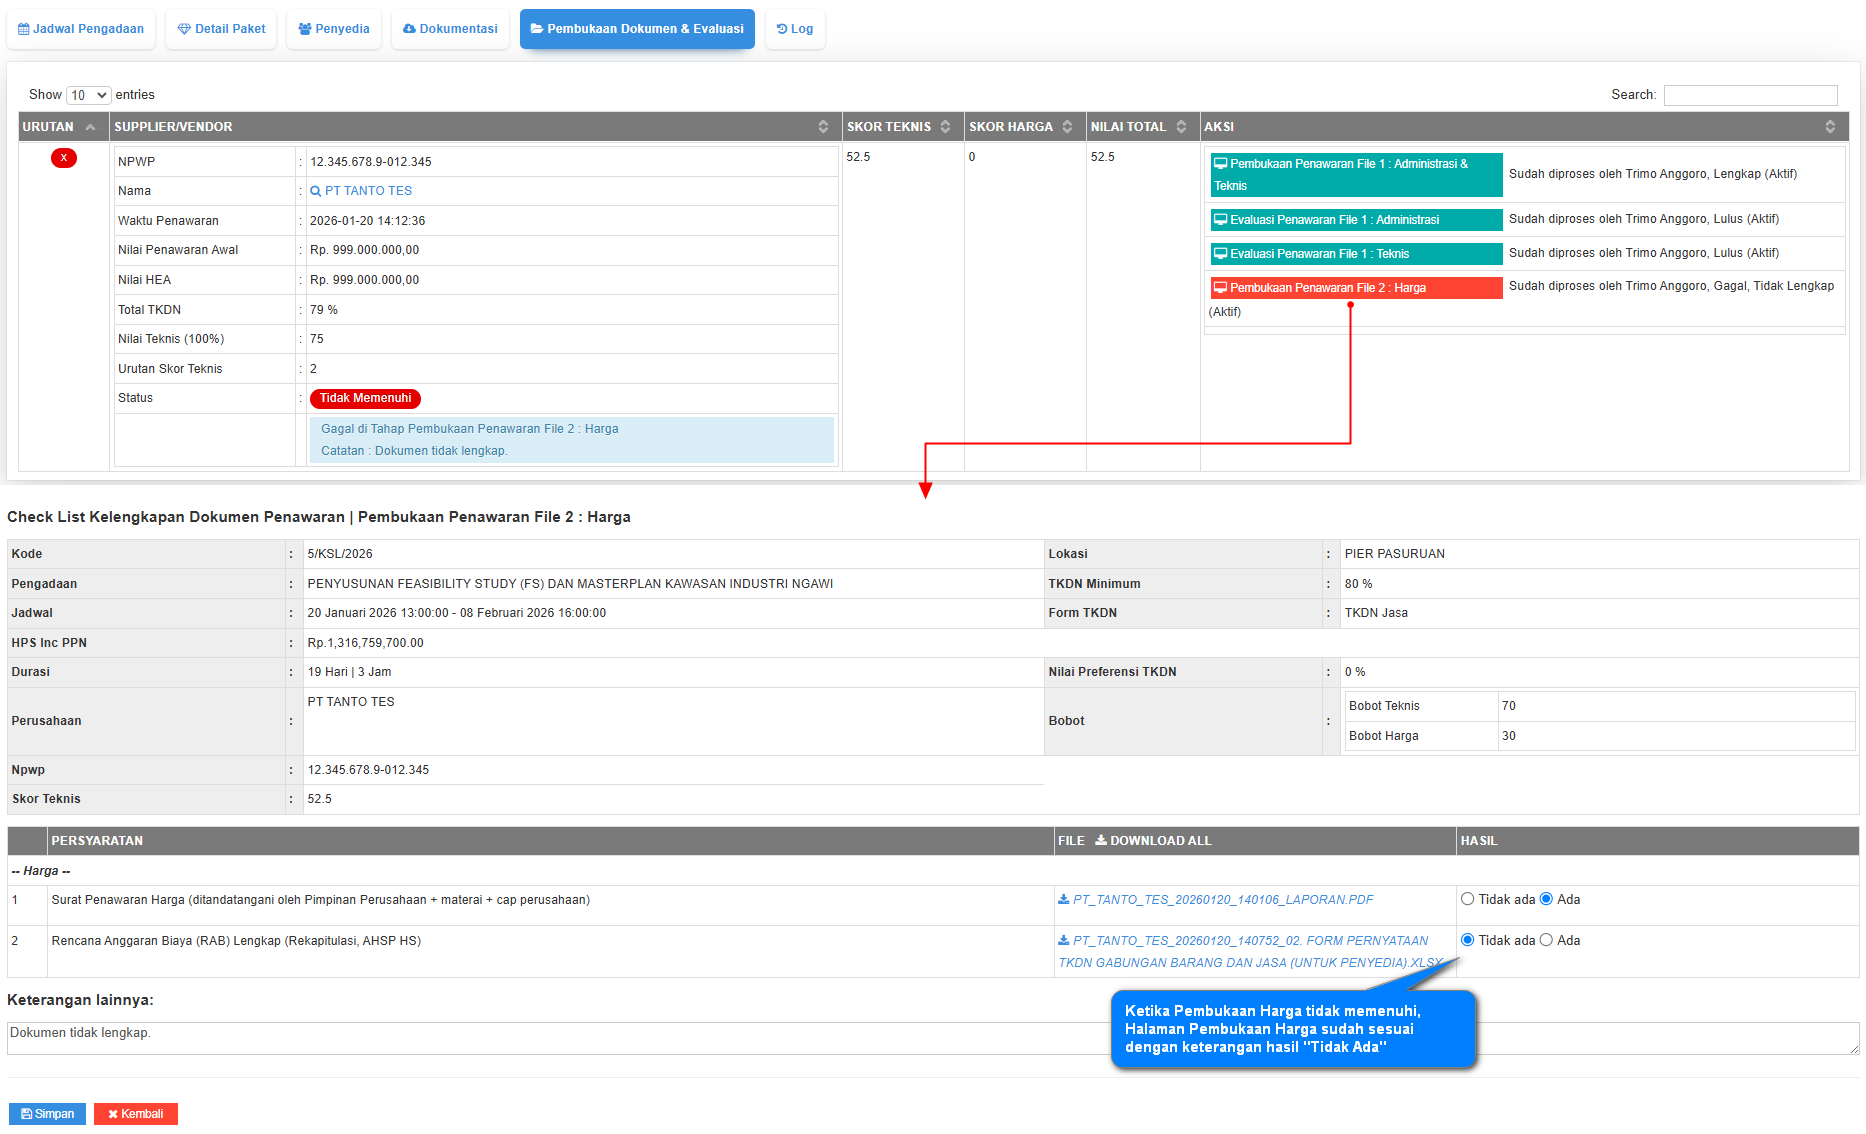Click sort icon on Nilai Total column
This screenshot has width=1866, height=1134.
pos(1181,127)
